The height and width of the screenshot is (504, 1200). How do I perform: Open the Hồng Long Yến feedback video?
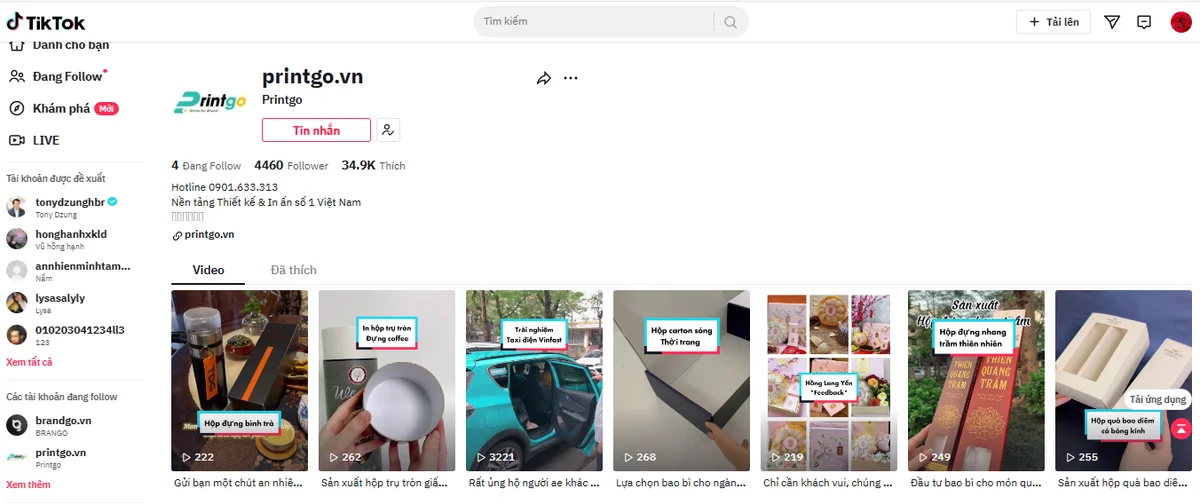829,380
